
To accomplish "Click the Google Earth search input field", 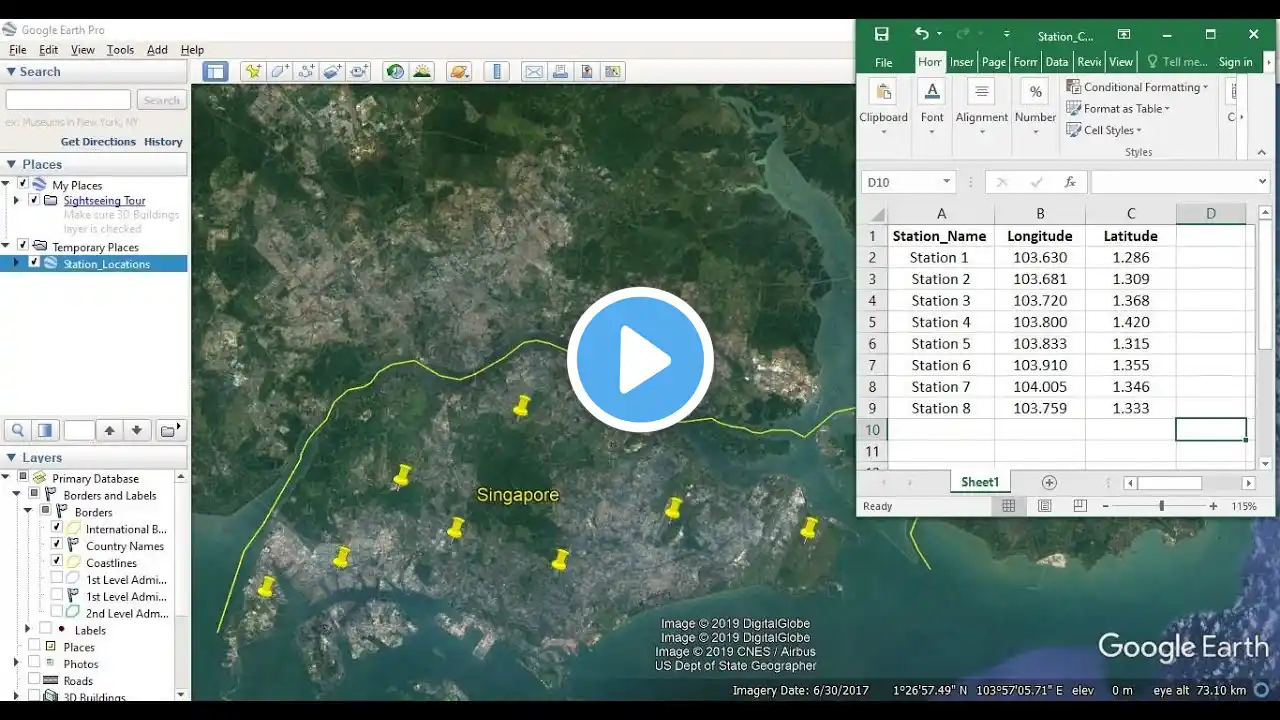I will [68, 100].
